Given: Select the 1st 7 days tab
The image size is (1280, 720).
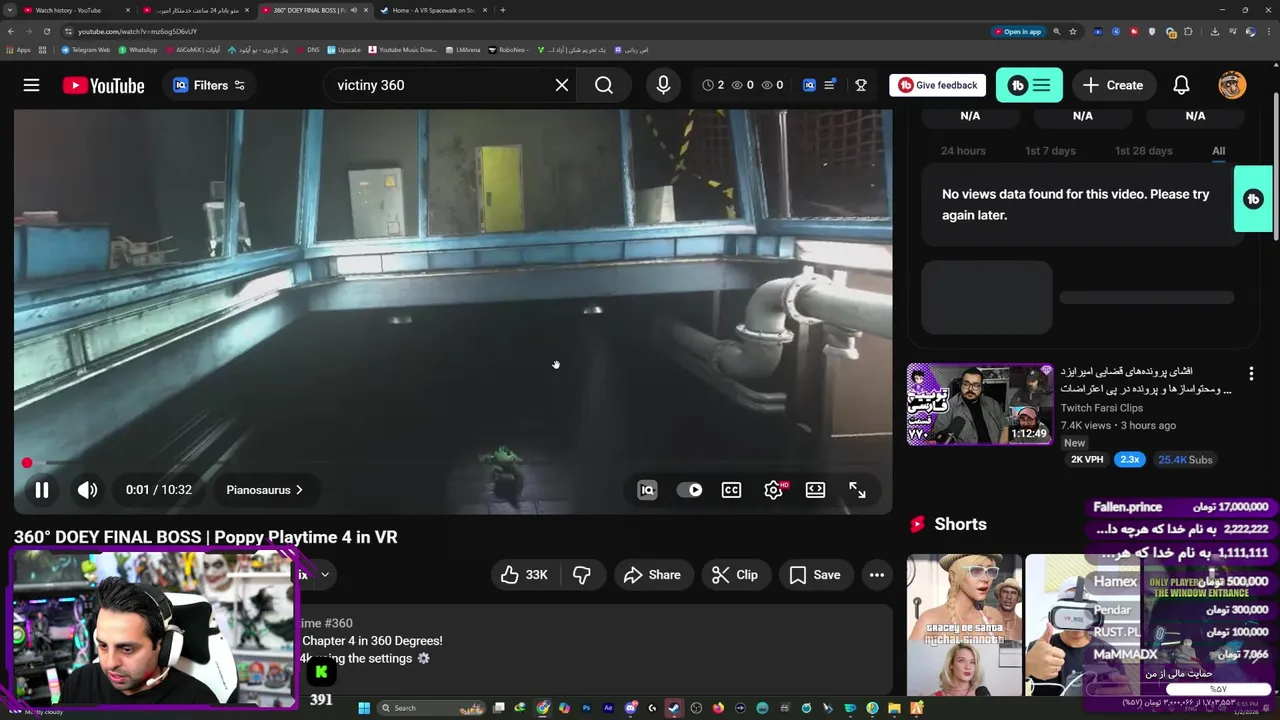Looking at the screenshot, I should tap(1050, 151).
